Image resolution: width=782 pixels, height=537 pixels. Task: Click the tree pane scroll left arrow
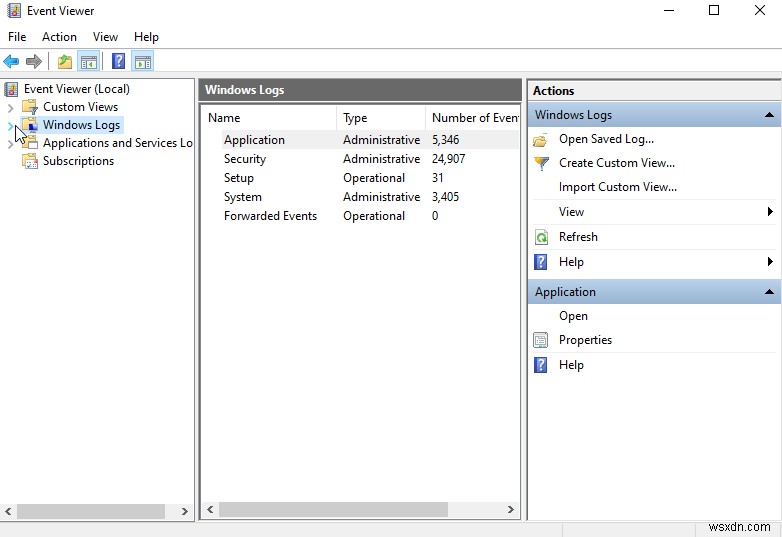pos(8,511)
